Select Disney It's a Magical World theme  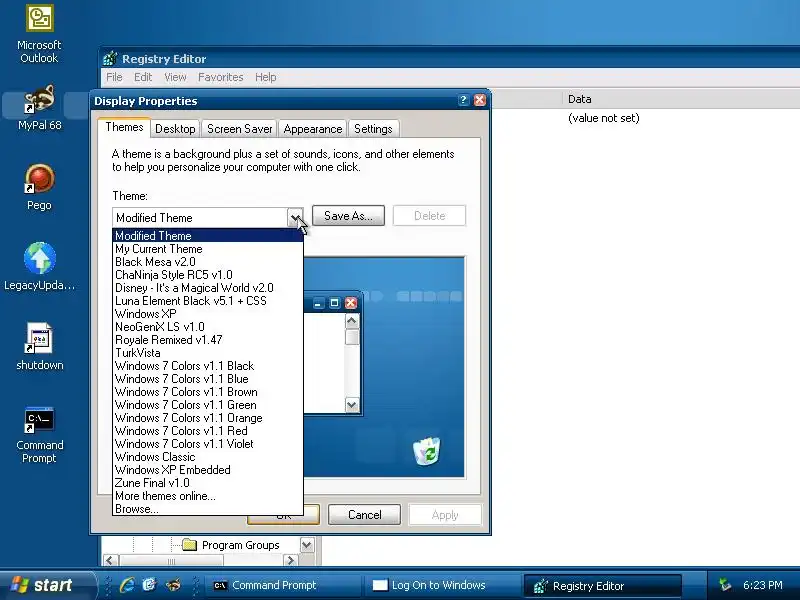[208, 288]
